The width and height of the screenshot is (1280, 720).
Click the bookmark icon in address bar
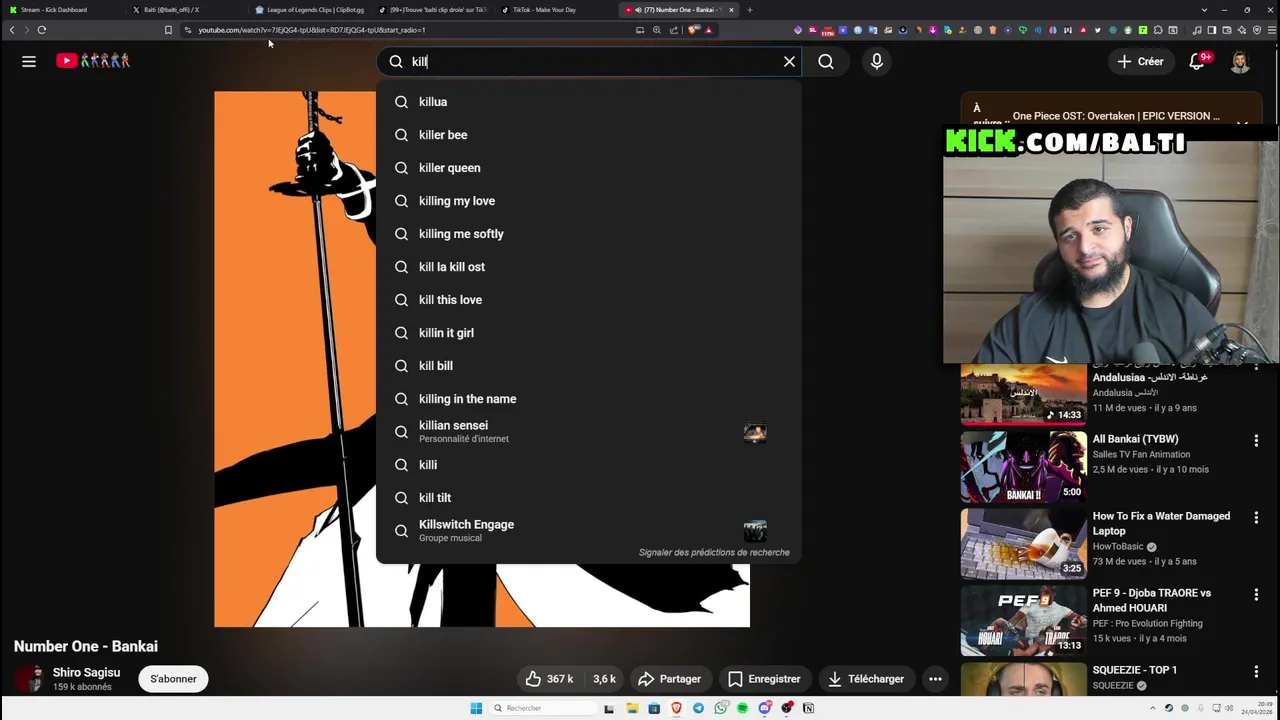[x=168, y=30]
